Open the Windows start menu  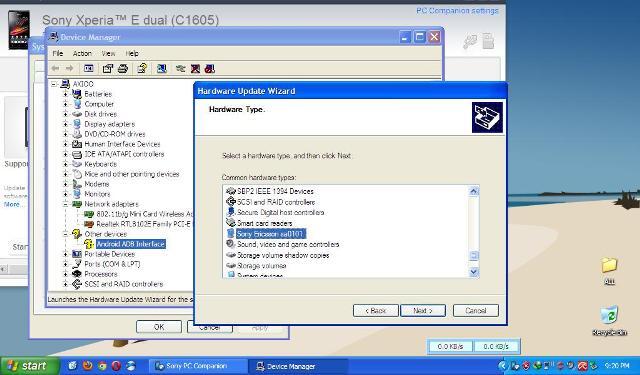tap(29, 366)
